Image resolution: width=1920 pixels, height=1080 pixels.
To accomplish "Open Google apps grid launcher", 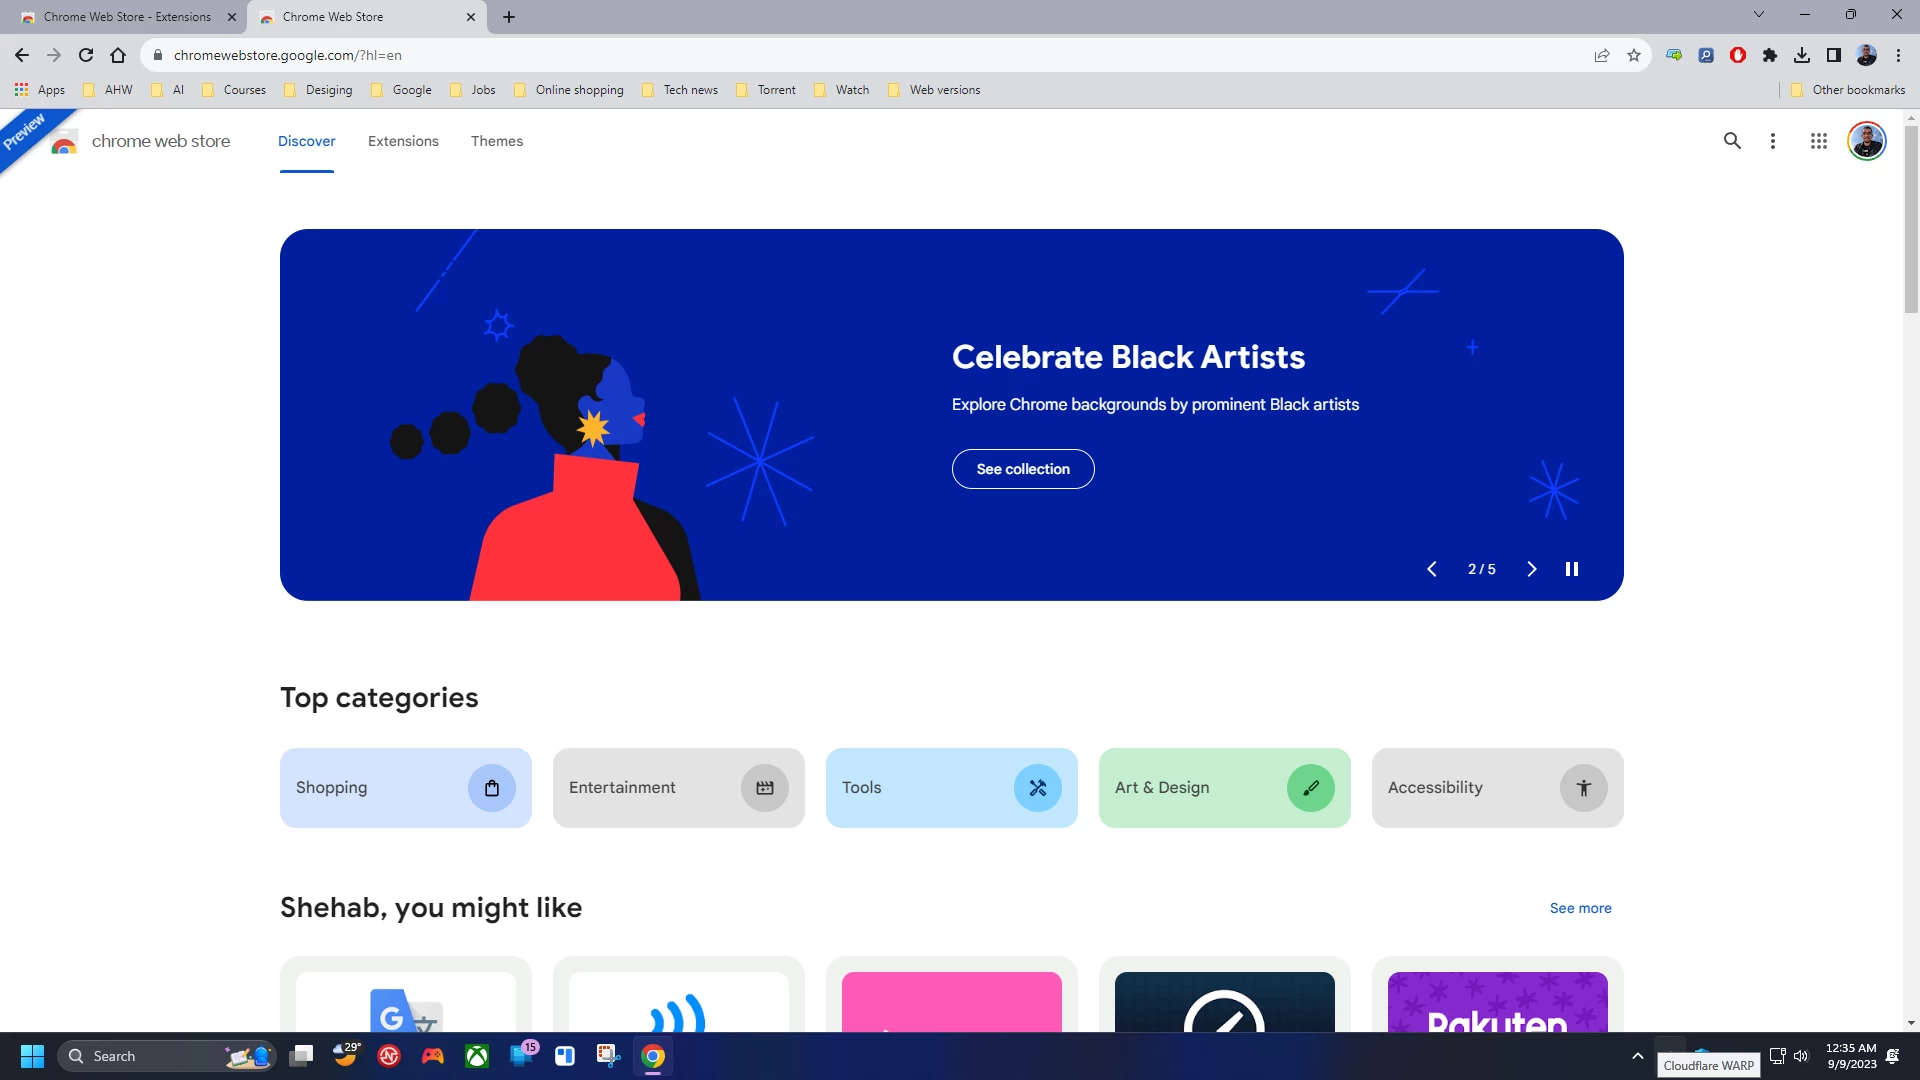I will [1819, 141].
